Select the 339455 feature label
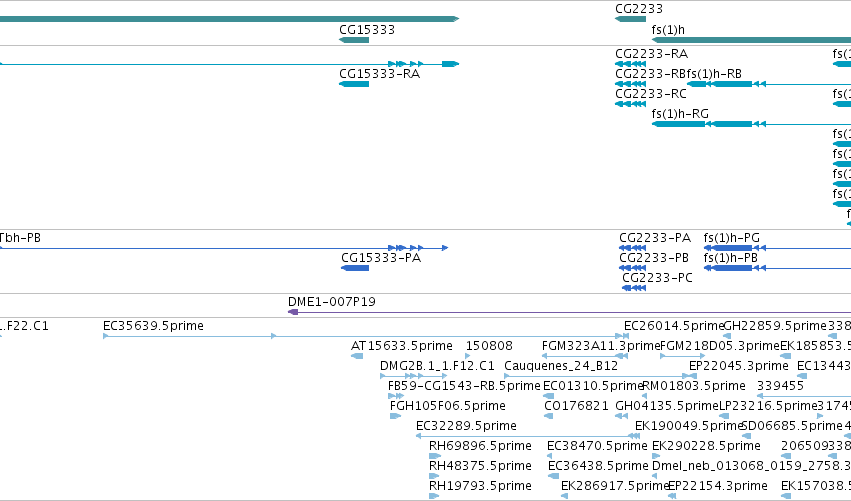 tap(780, 386)
